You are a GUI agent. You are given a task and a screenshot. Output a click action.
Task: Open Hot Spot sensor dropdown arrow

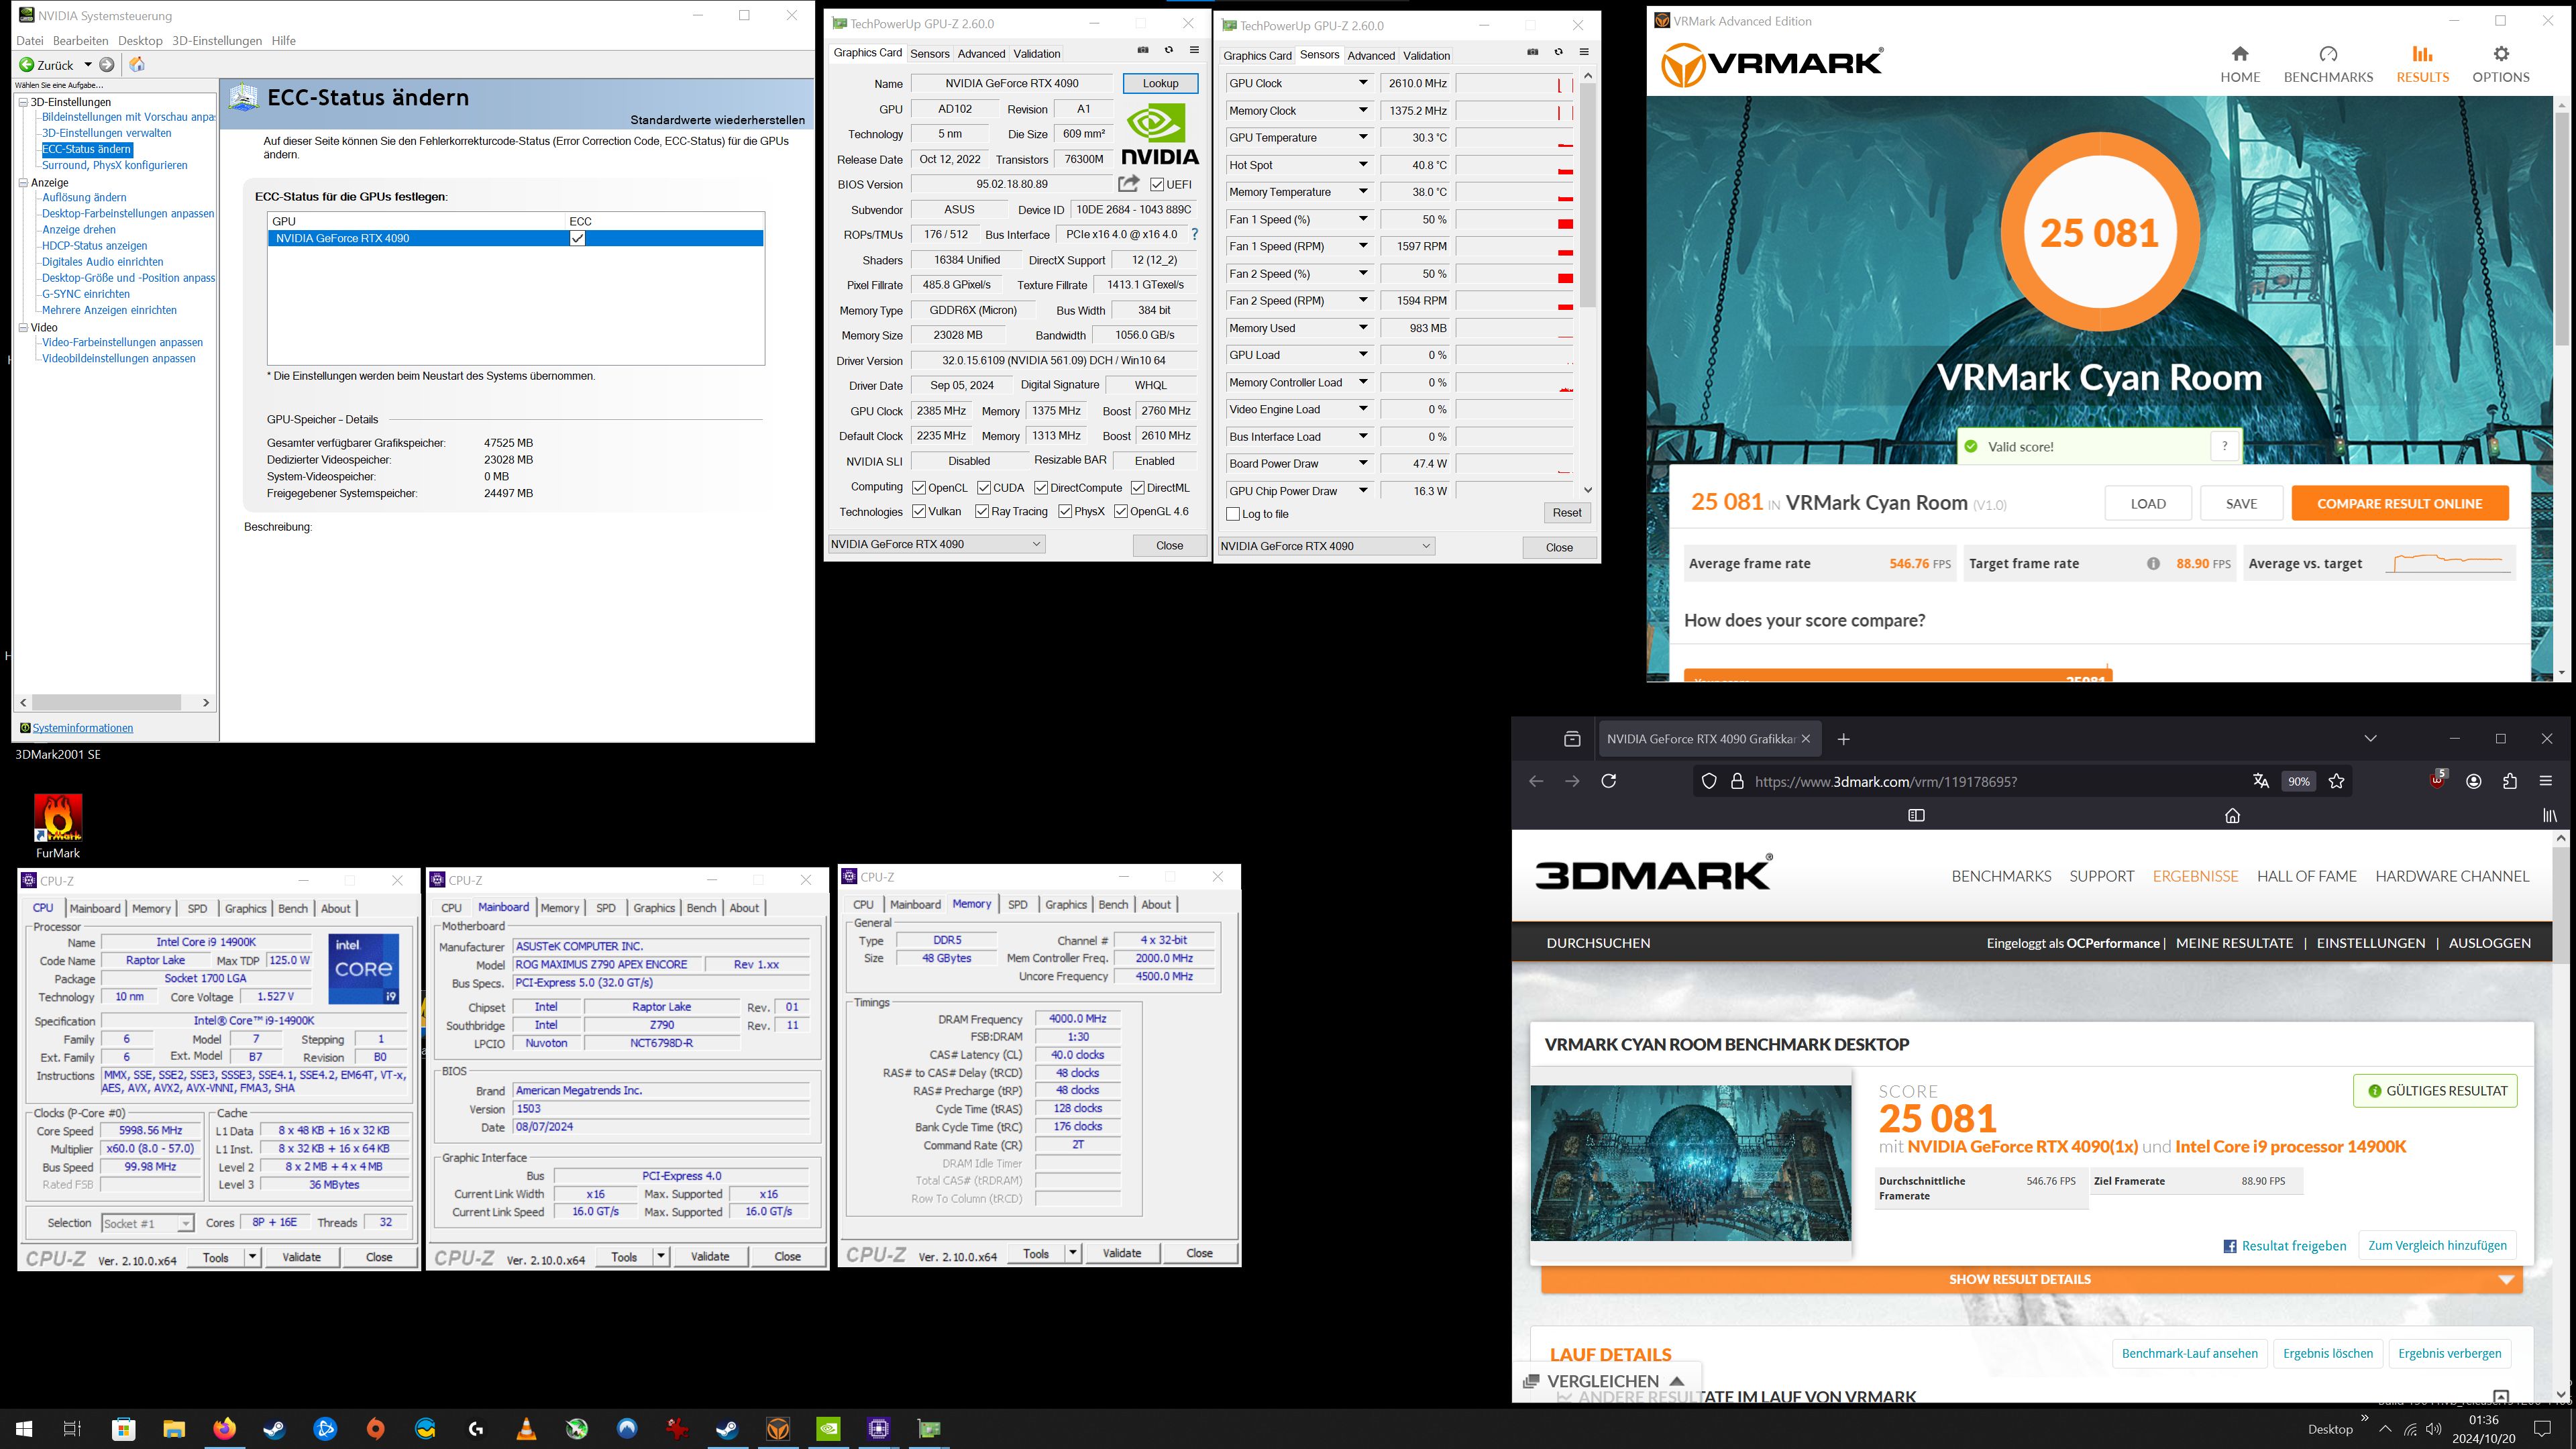[x=1363, y=165]
